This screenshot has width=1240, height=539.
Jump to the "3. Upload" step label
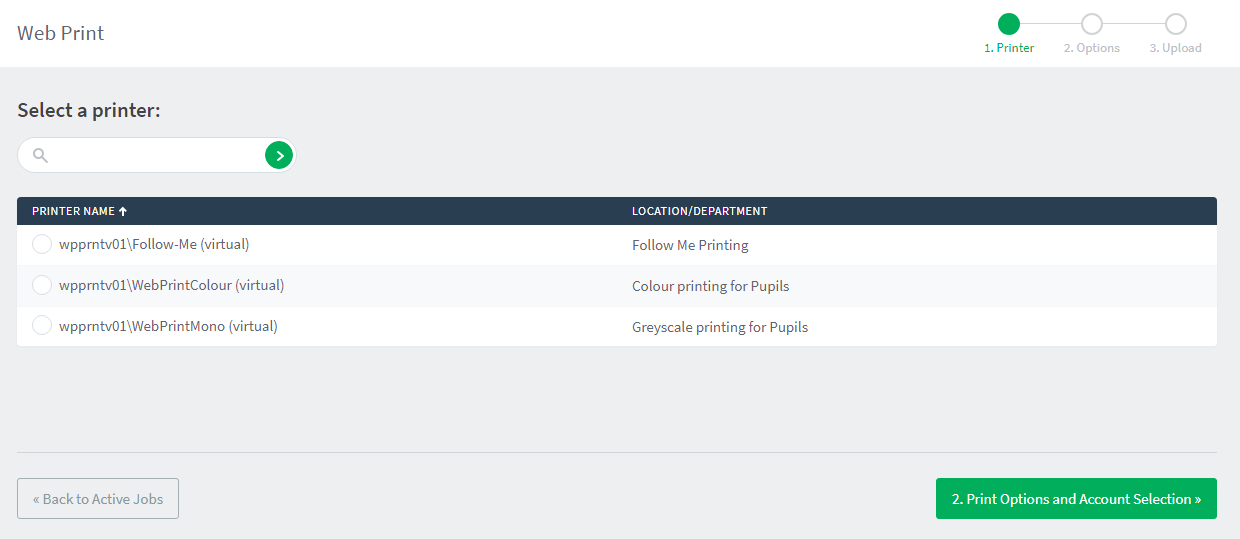1175,48
